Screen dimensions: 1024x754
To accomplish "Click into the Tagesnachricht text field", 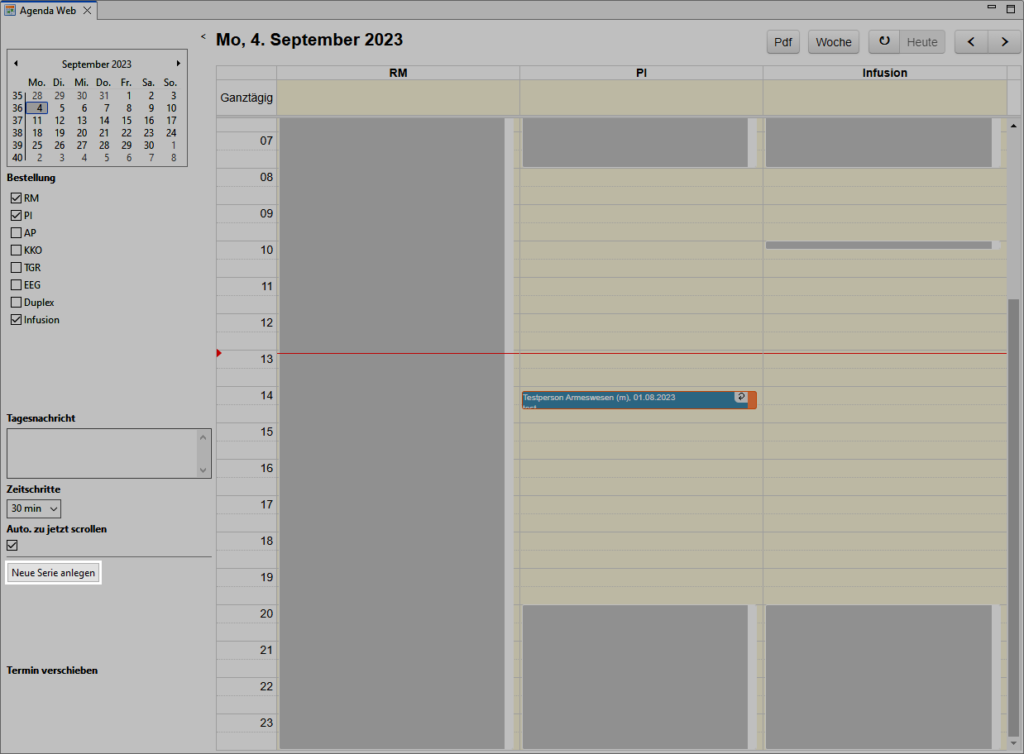I will click(x=102, y=453).
